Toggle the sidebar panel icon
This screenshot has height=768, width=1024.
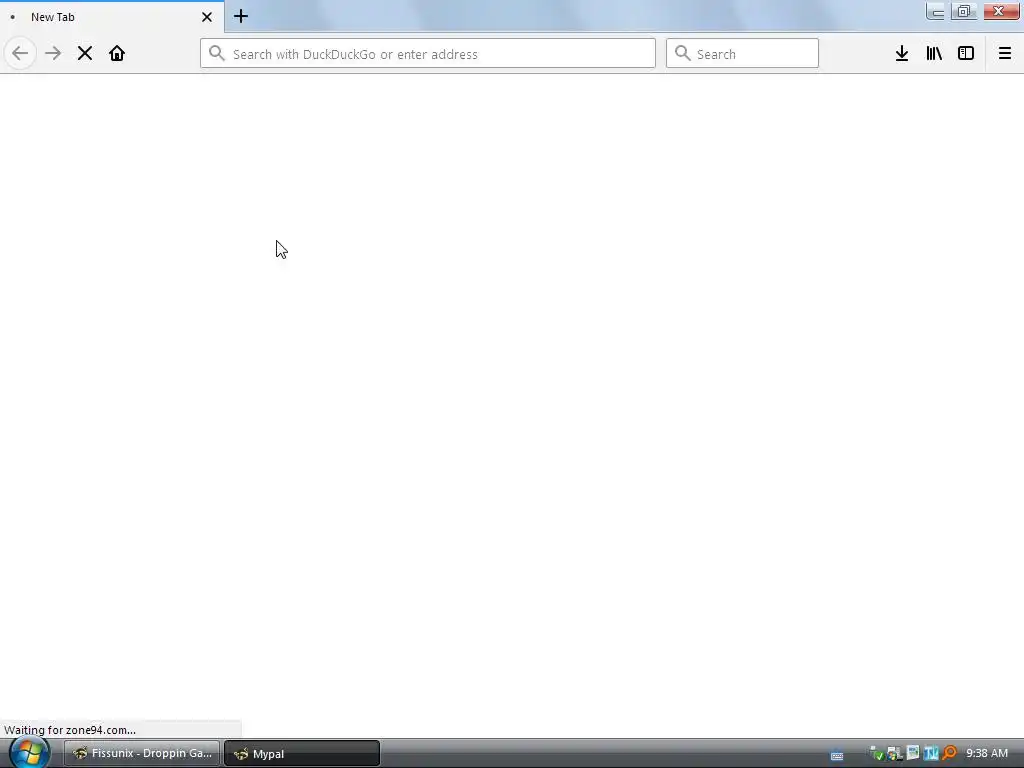pyautogui.click(x=966, y=54)
